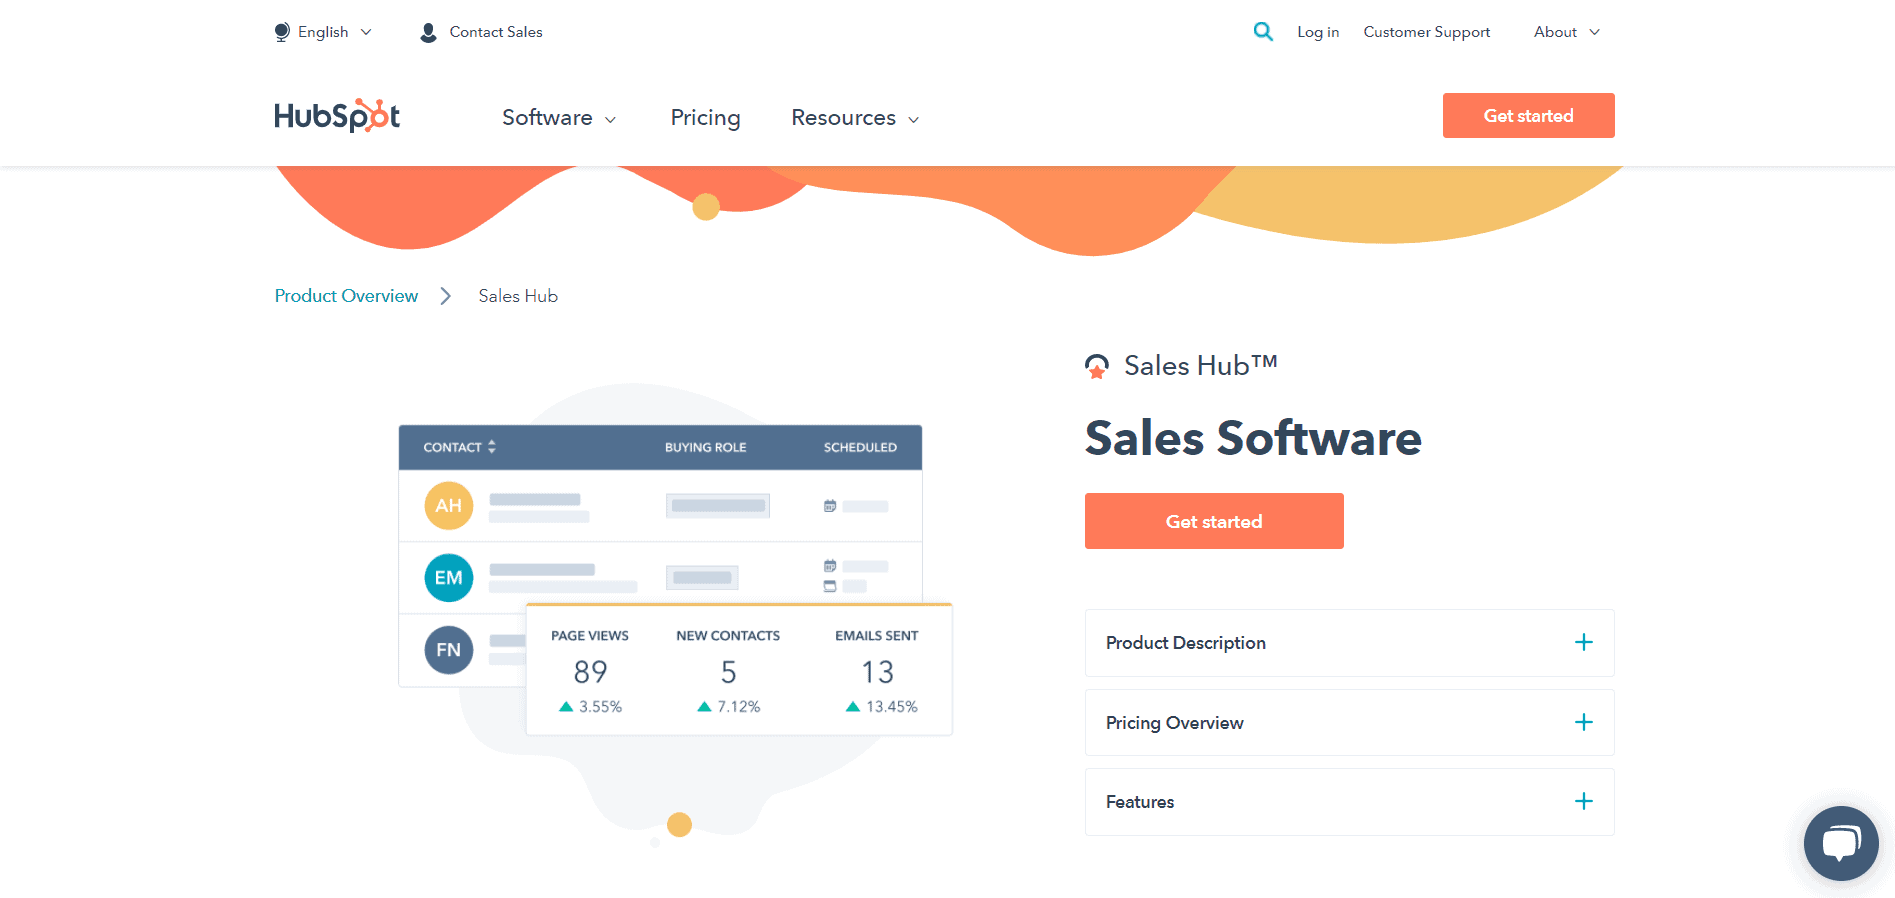1895x898 pixels.
Task: Go back to Product Overview breadcrumb
Action: coord(346,296)
